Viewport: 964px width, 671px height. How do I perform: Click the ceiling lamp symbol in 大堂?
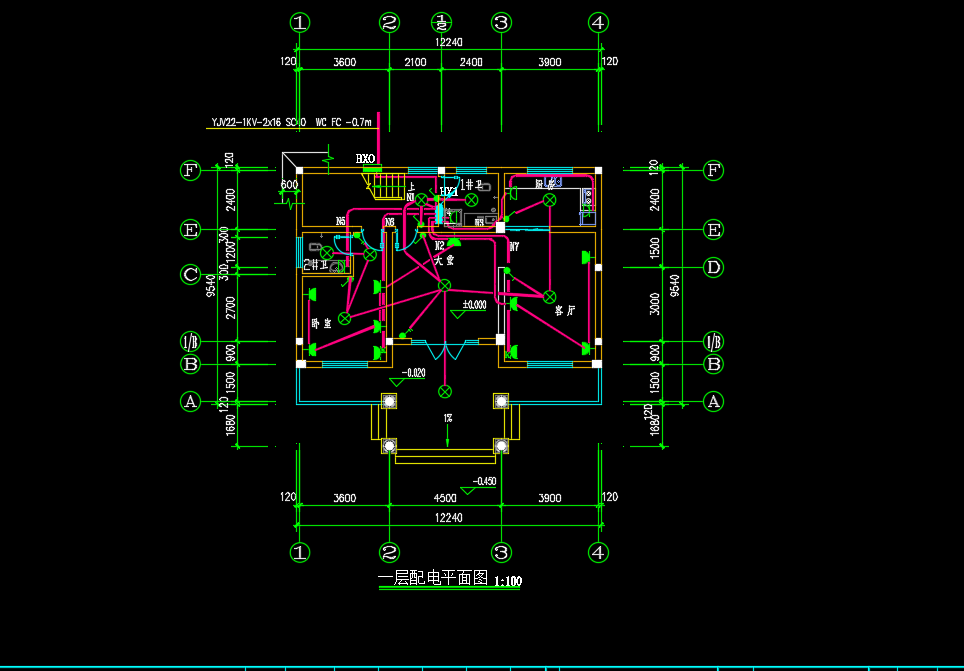(444, 285)
